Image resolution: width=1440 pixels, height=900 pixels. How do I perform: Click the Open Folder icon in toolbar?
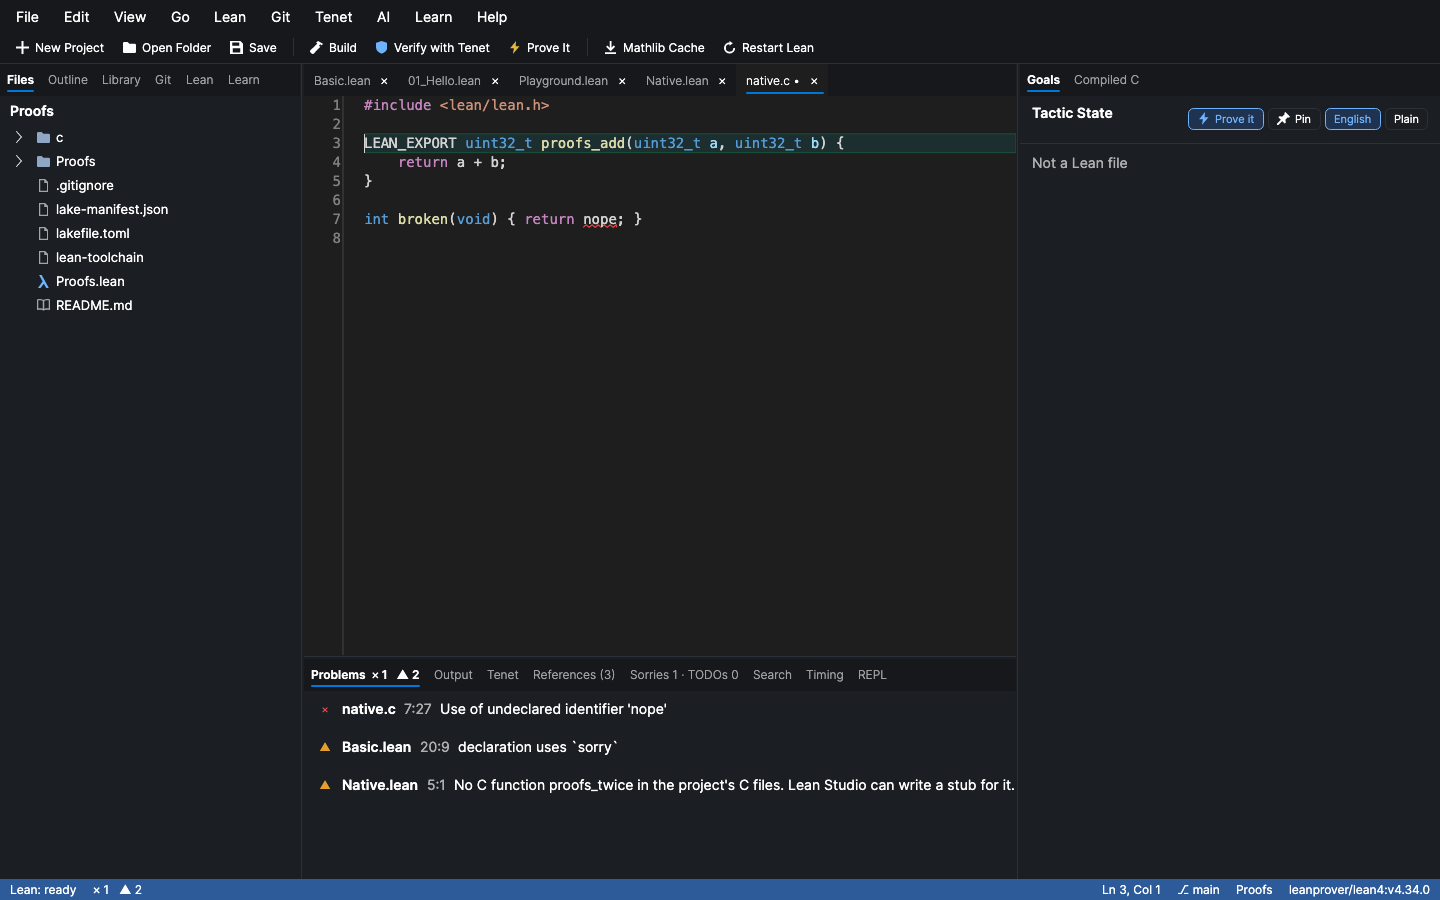(x=129, y=48)
